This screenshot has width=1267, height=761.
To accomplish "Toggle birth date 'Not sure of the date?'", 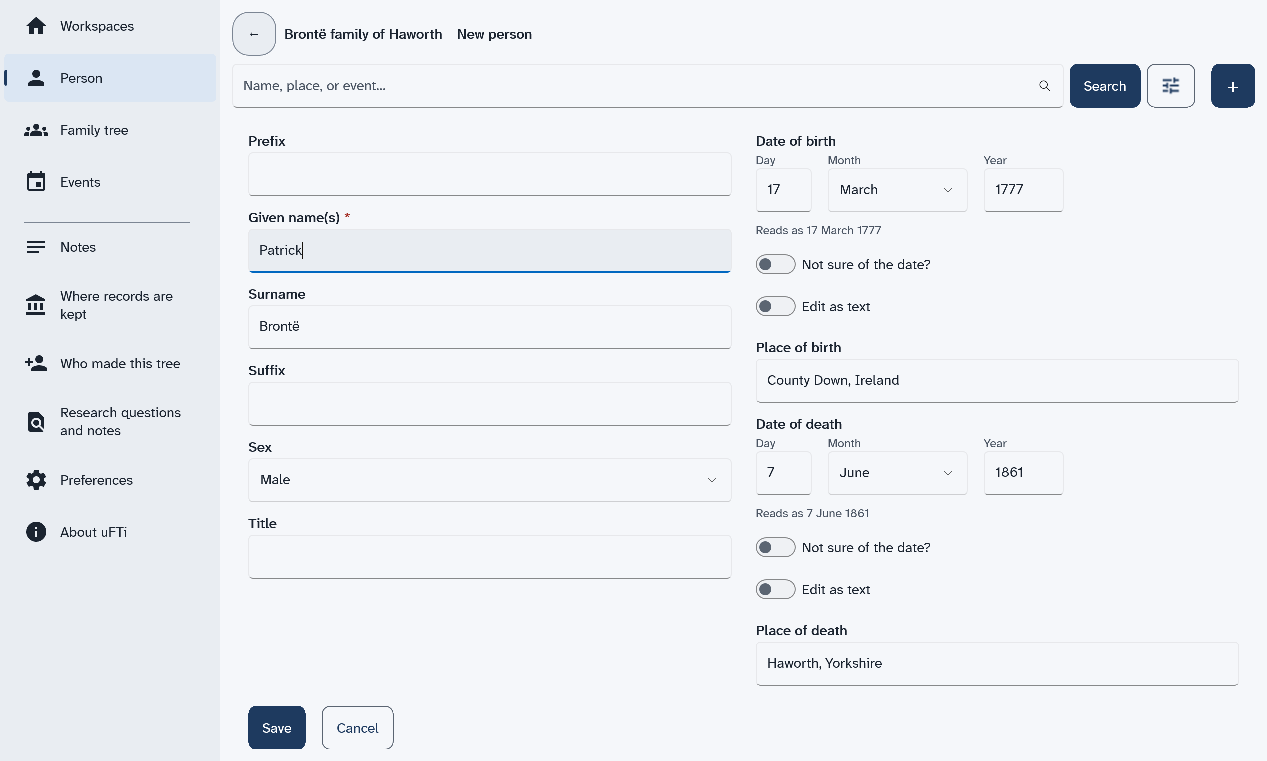I will [776, 264].
